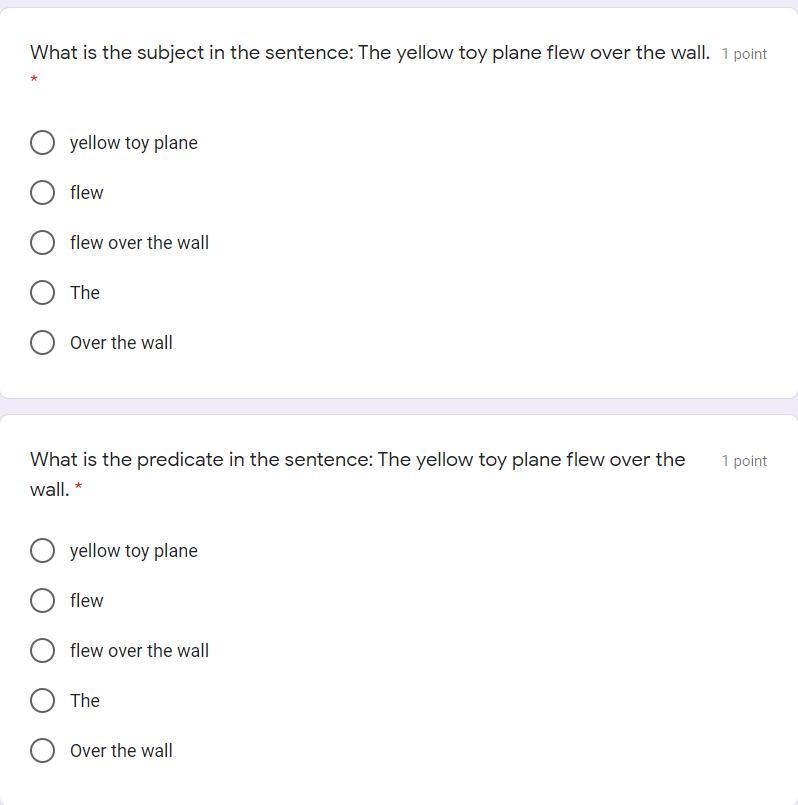Select 'The' radio in the subject question

pyautogui.click(x=42, y=293)
